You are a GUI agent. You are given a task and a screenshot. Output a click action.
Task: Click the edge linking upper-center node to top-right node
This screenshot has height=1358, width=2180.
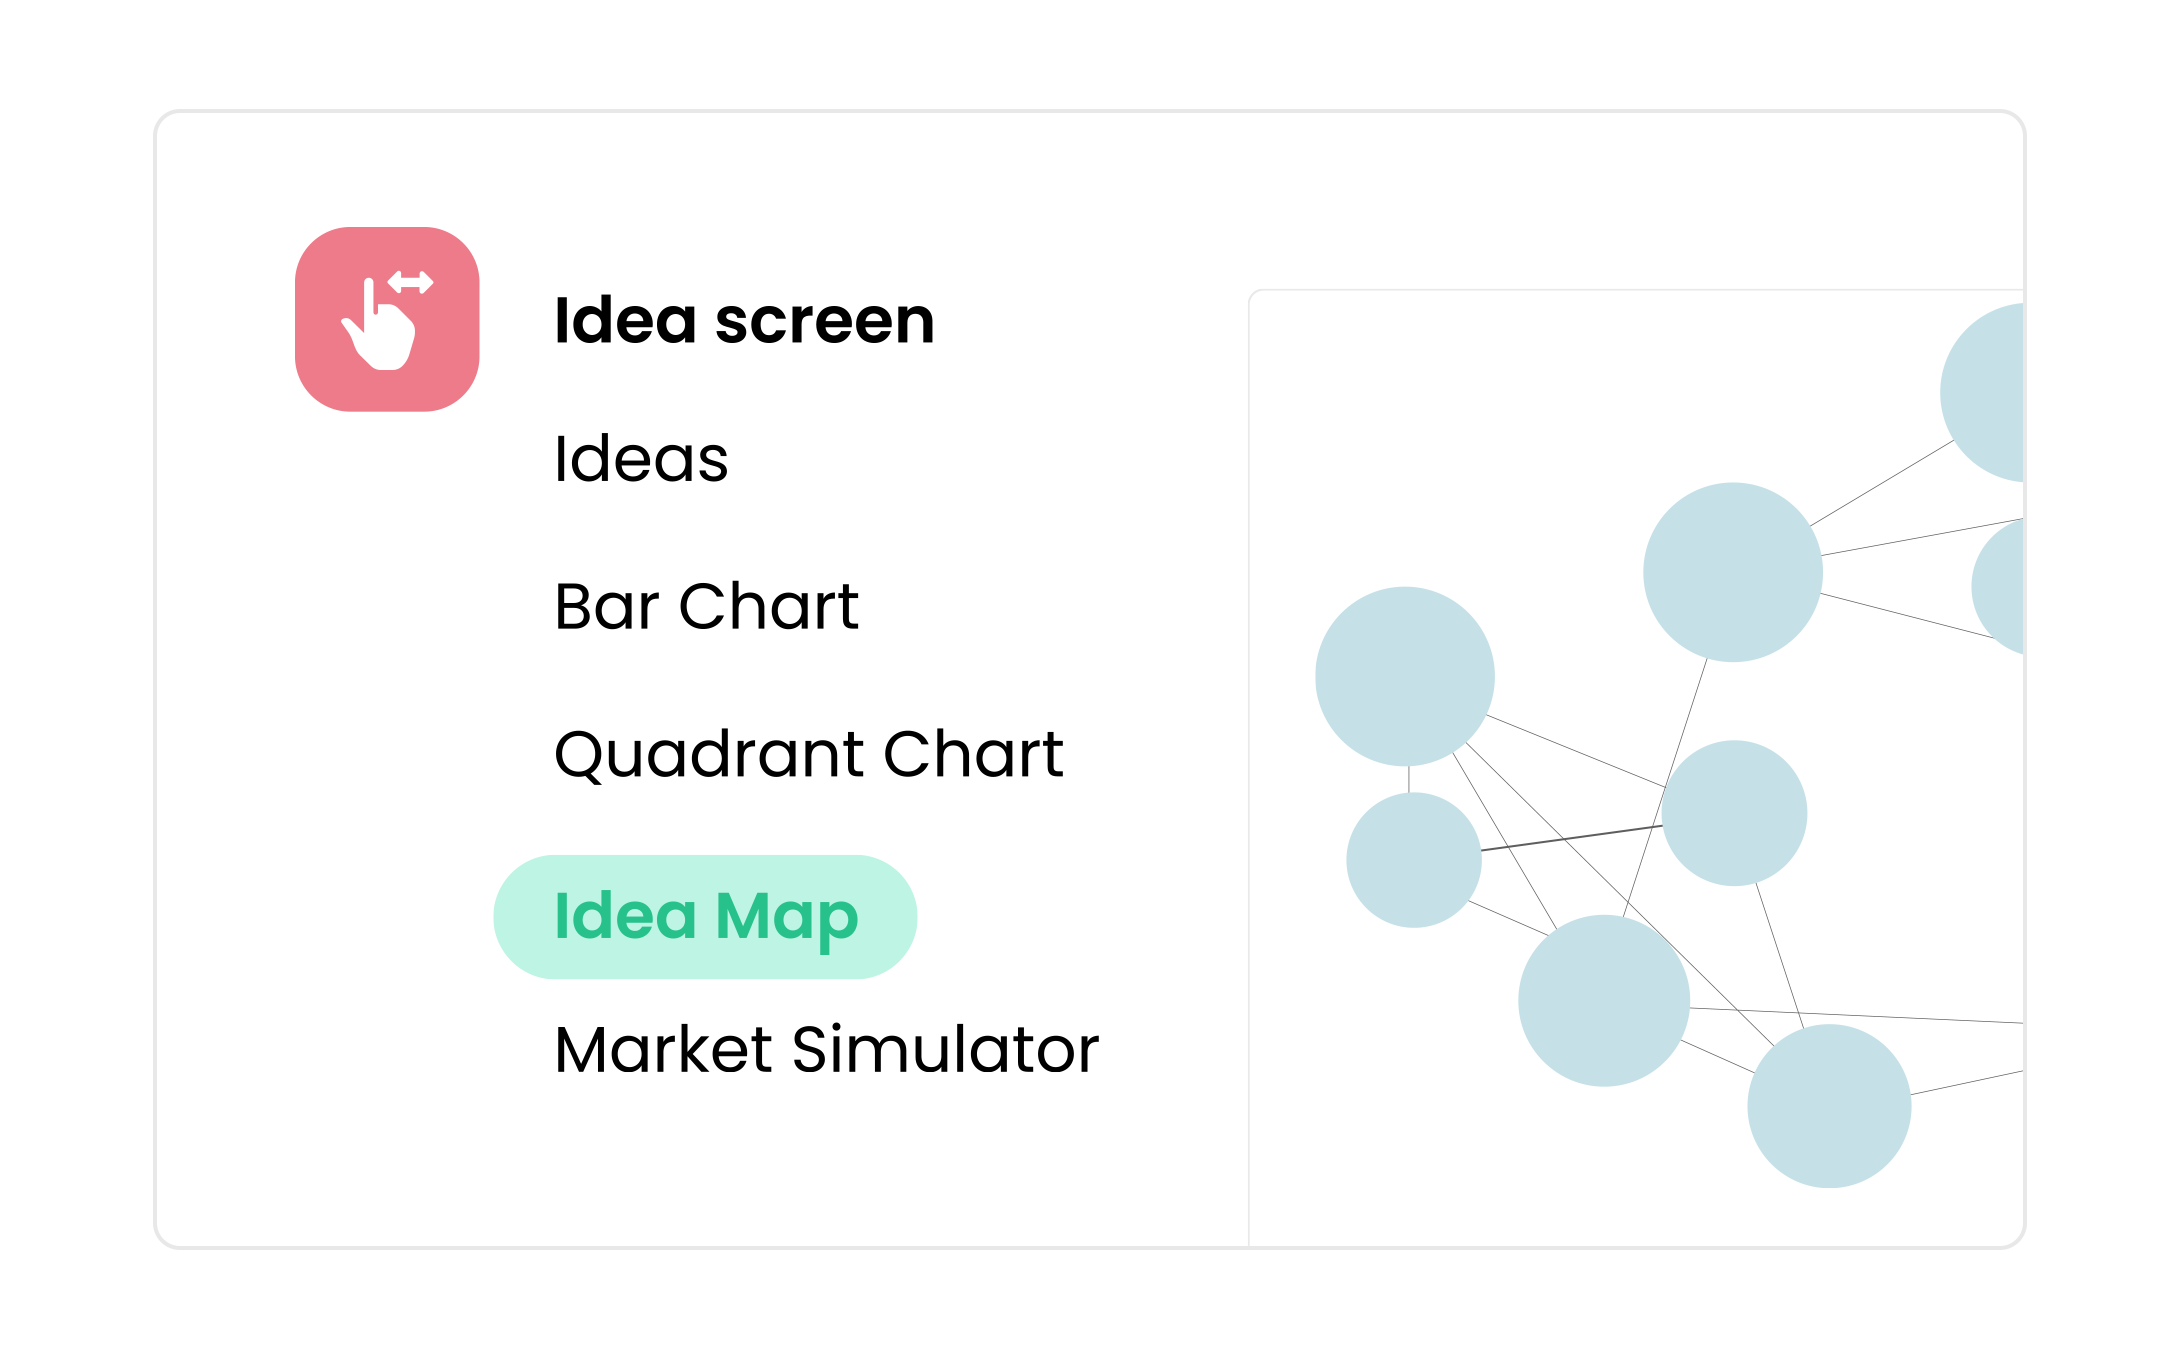pos(1881,483)
